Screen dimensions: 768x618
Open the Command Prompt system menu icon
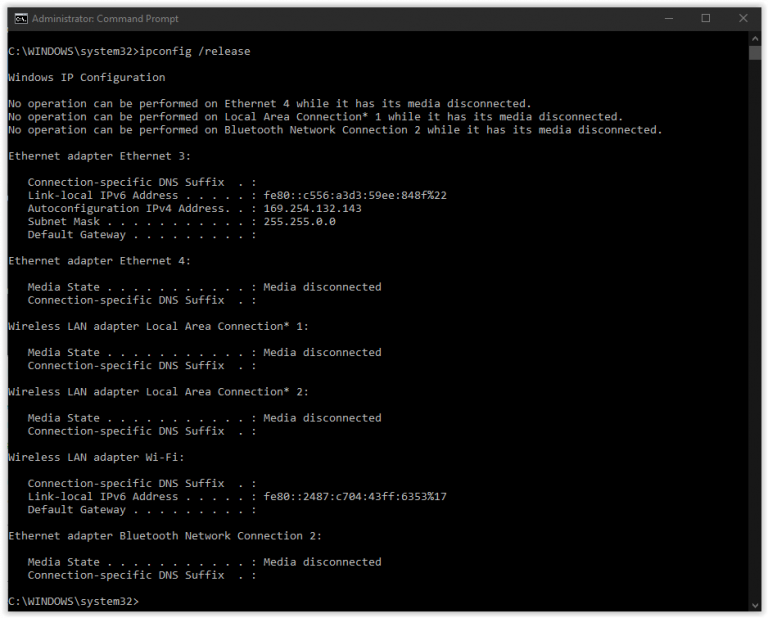pyautogui.click(x=19, y=18)
